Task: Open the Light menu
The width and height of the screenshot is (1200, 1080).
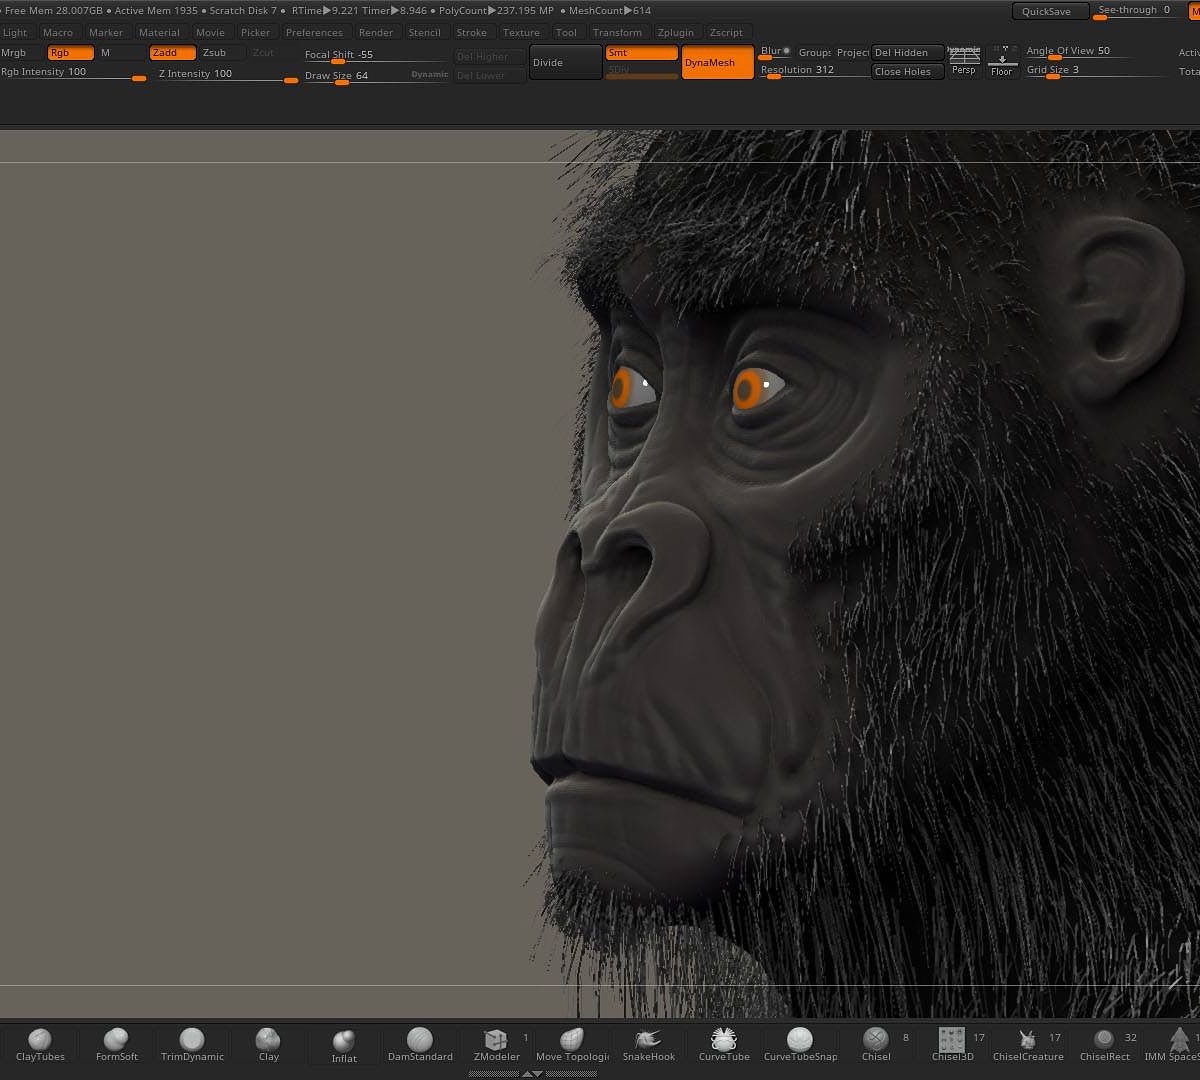Action: coord(15,33)
